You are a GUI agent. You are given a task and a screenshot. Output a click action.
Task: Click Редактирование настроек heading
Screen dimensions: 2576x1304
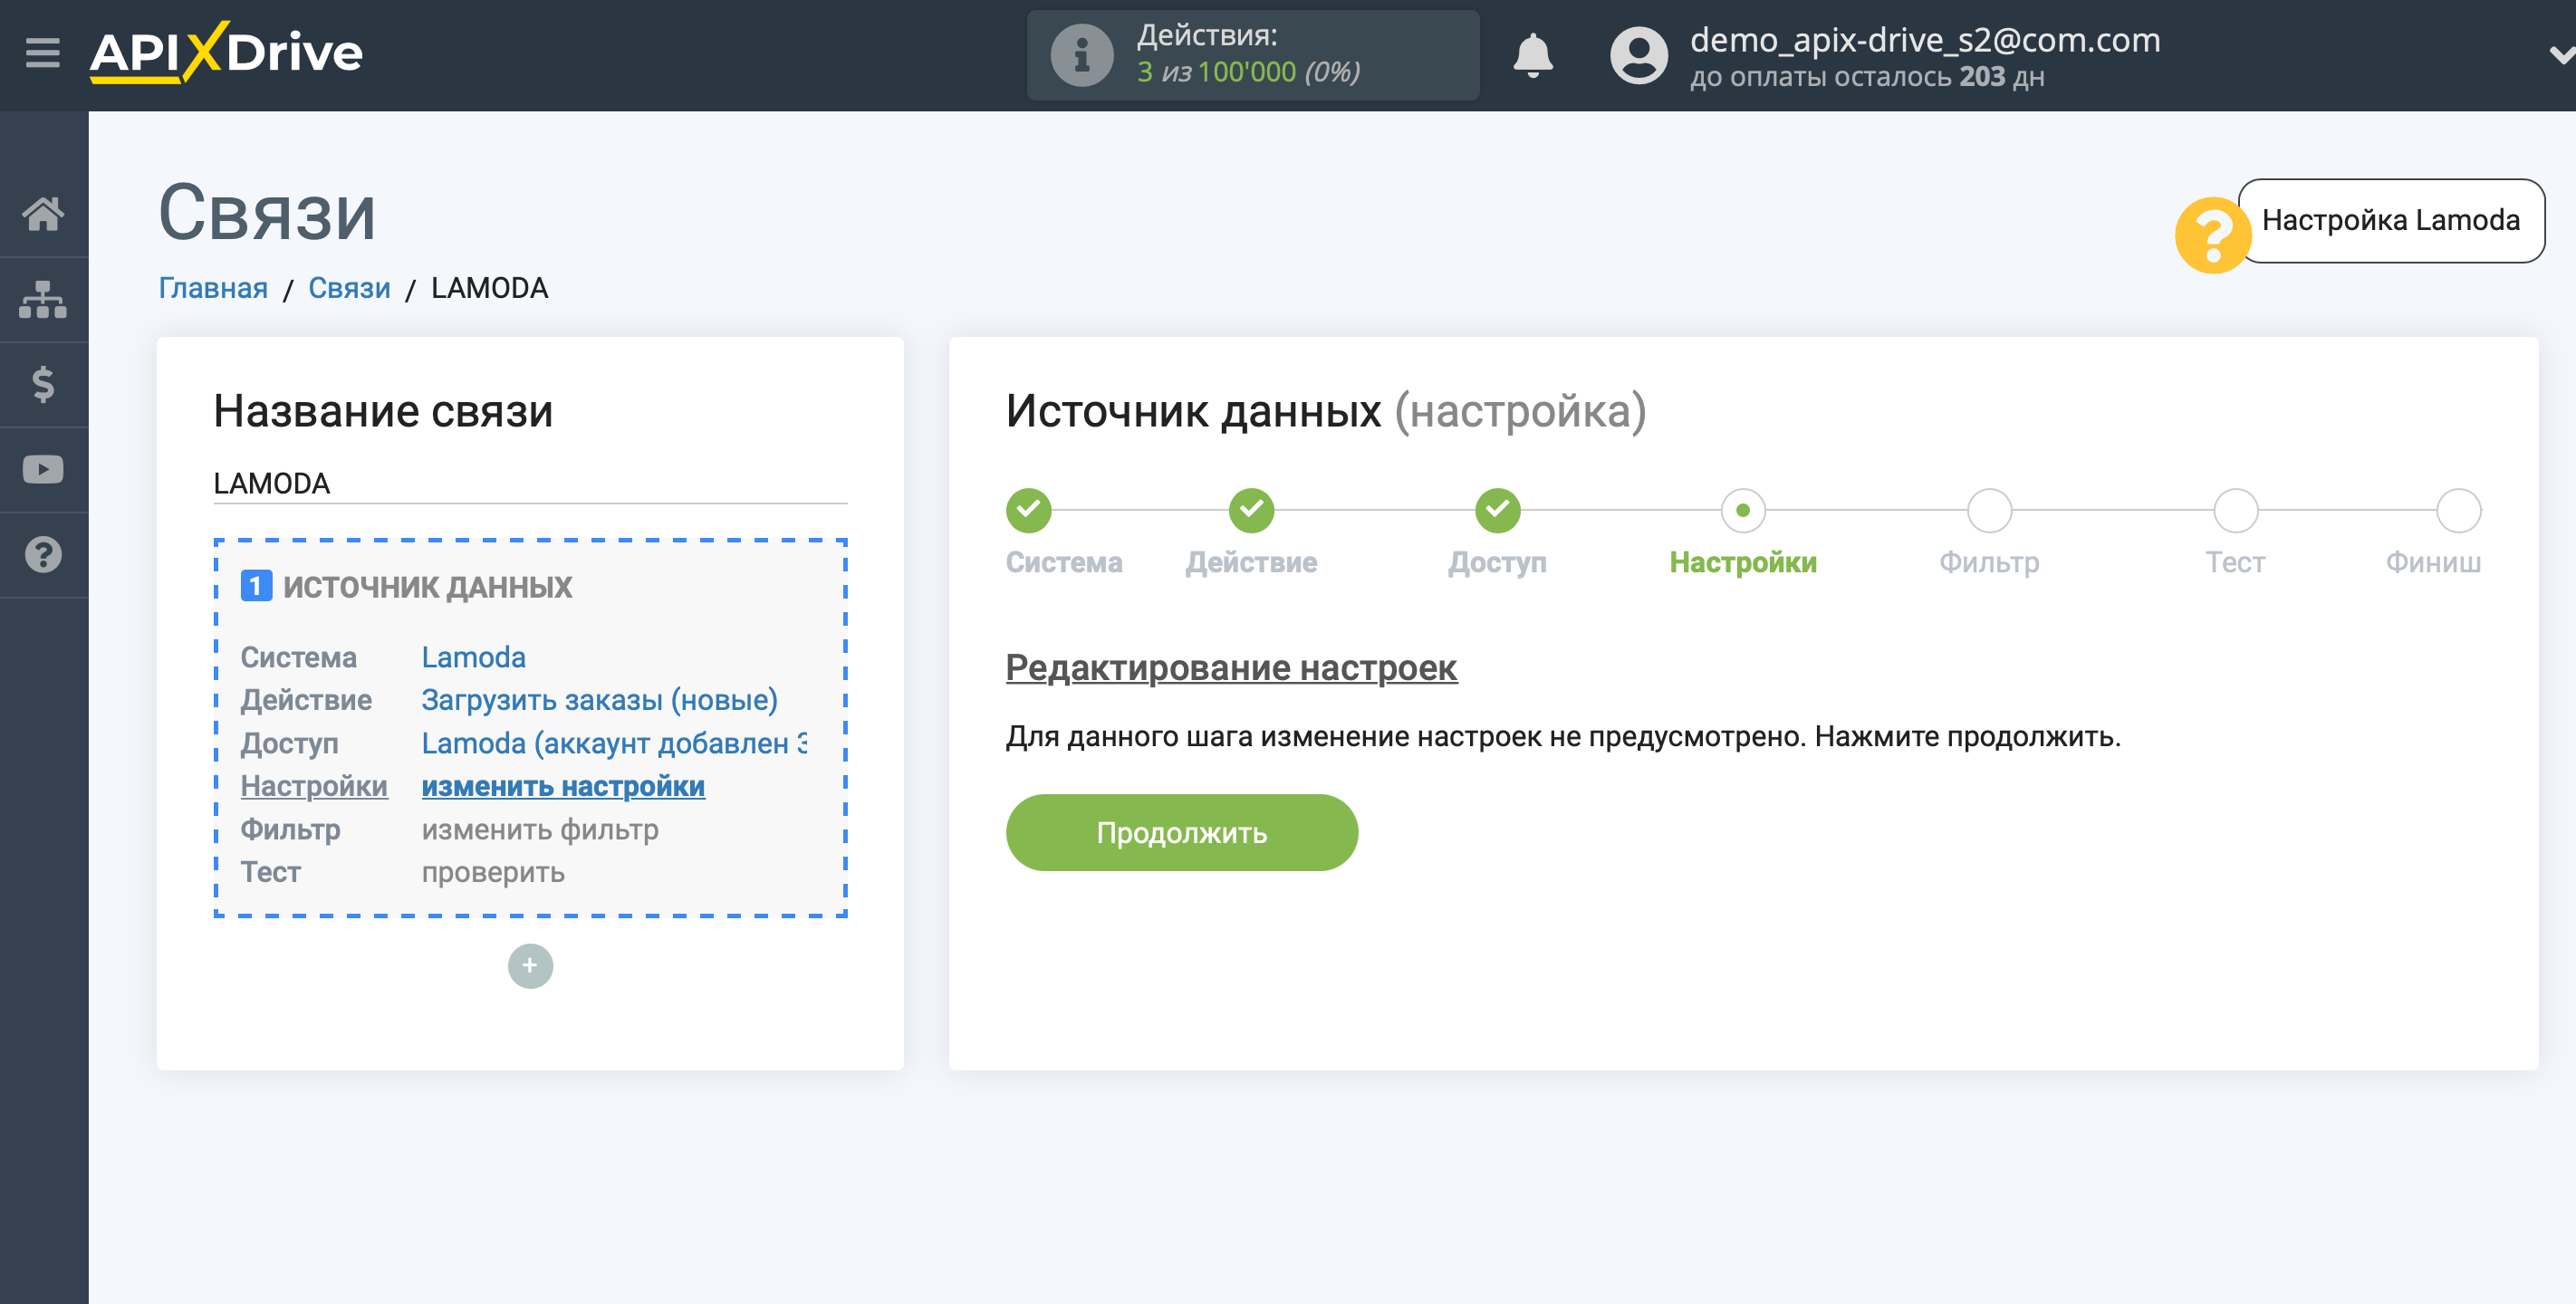[1231, 667]
